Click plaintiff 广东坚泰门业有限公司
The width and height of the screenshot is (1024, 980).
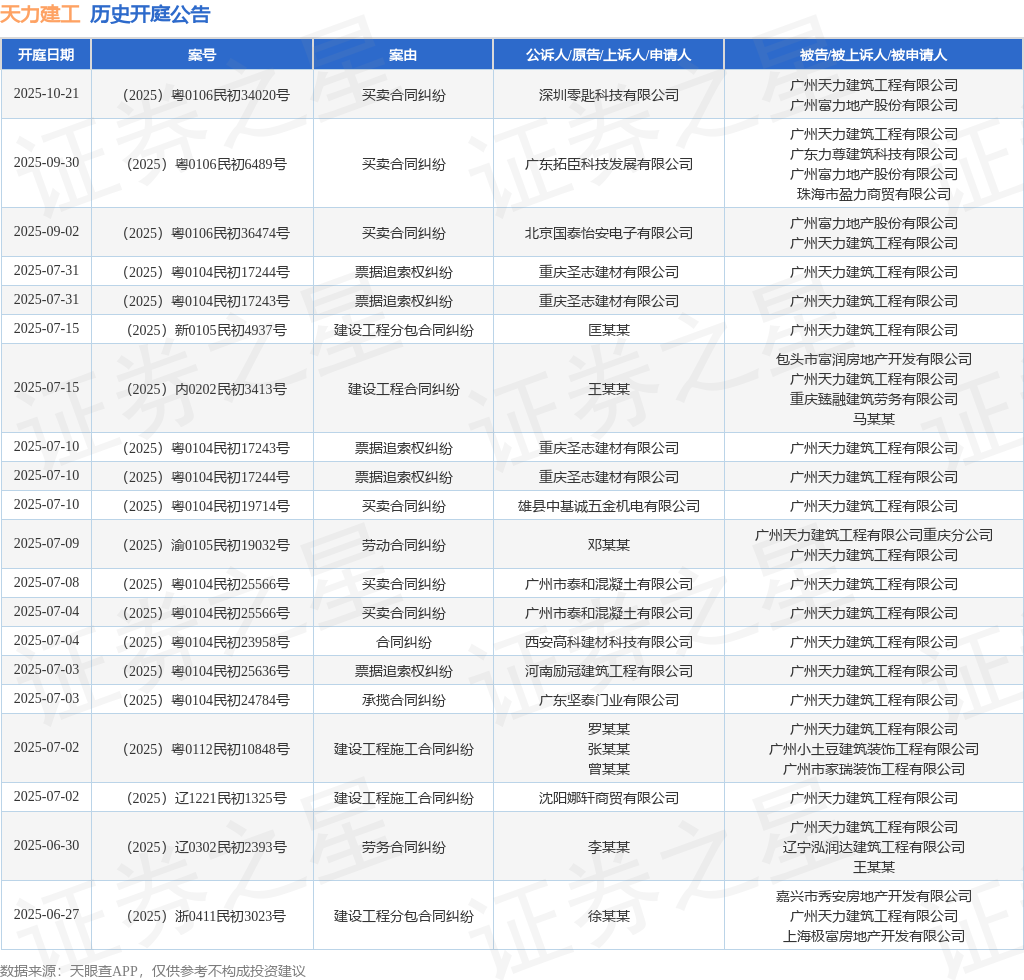coord(609,701)
